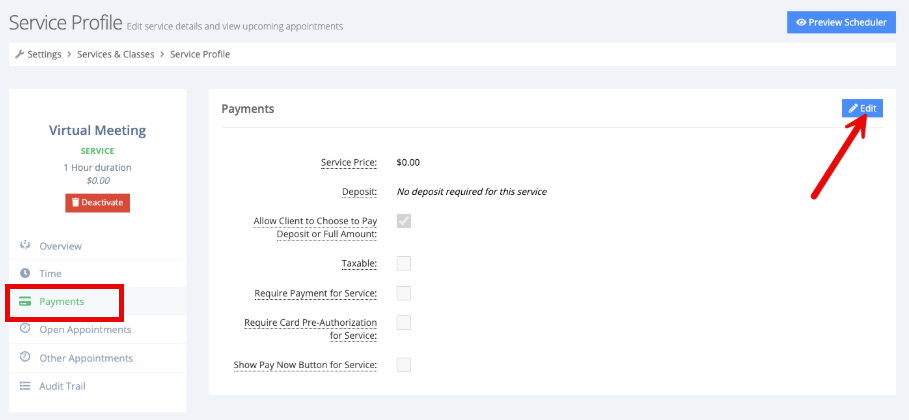Viewport: 909px width, 420px height.
Task: Click the Show Pay Now Button label
Action: coord(306,364)
